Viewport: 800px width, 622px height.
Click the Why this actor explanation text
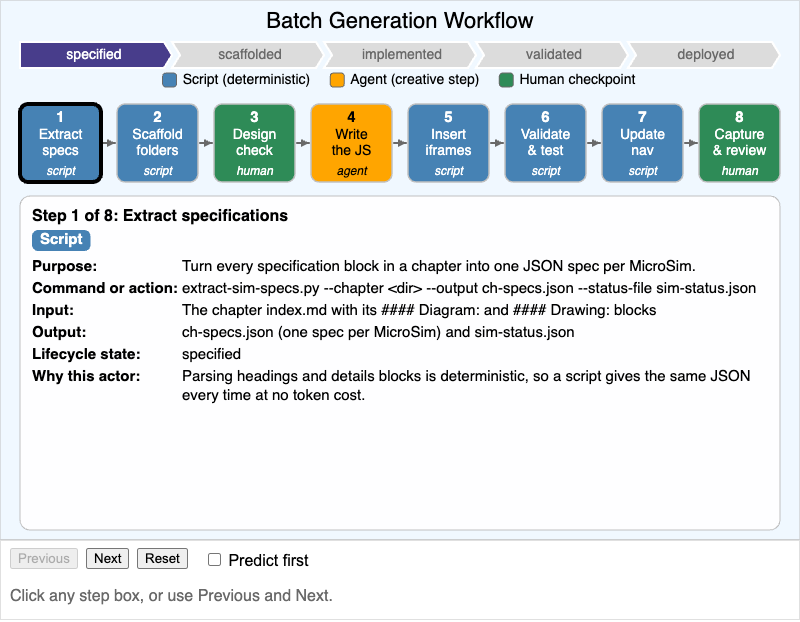(466, 386)
